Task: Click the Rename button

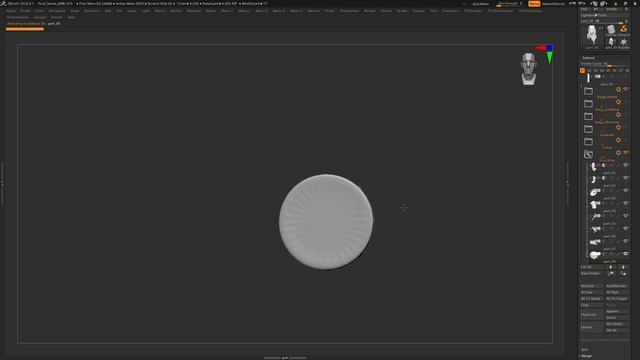Action: pyautogui.click(x=592, y=286)
